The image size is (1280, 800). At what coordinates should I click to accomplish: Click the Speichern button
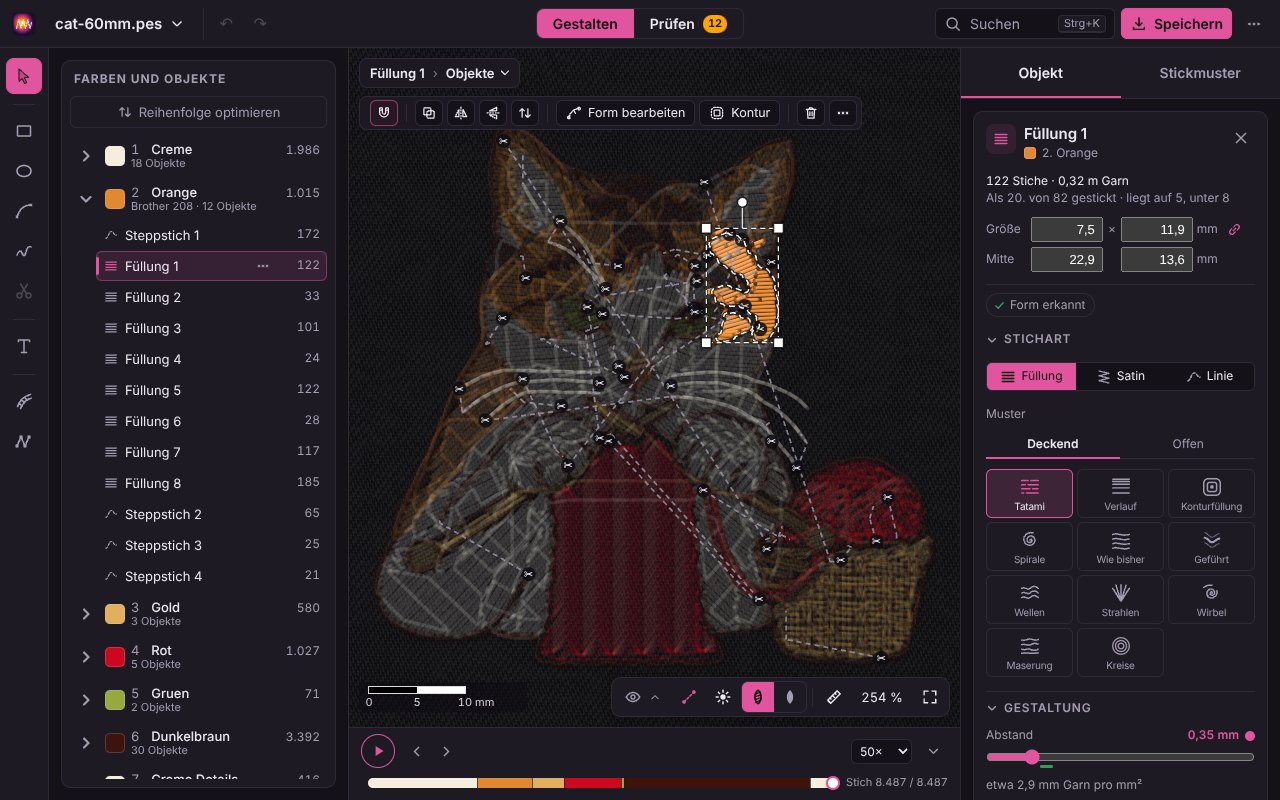tap(1176, 24)
